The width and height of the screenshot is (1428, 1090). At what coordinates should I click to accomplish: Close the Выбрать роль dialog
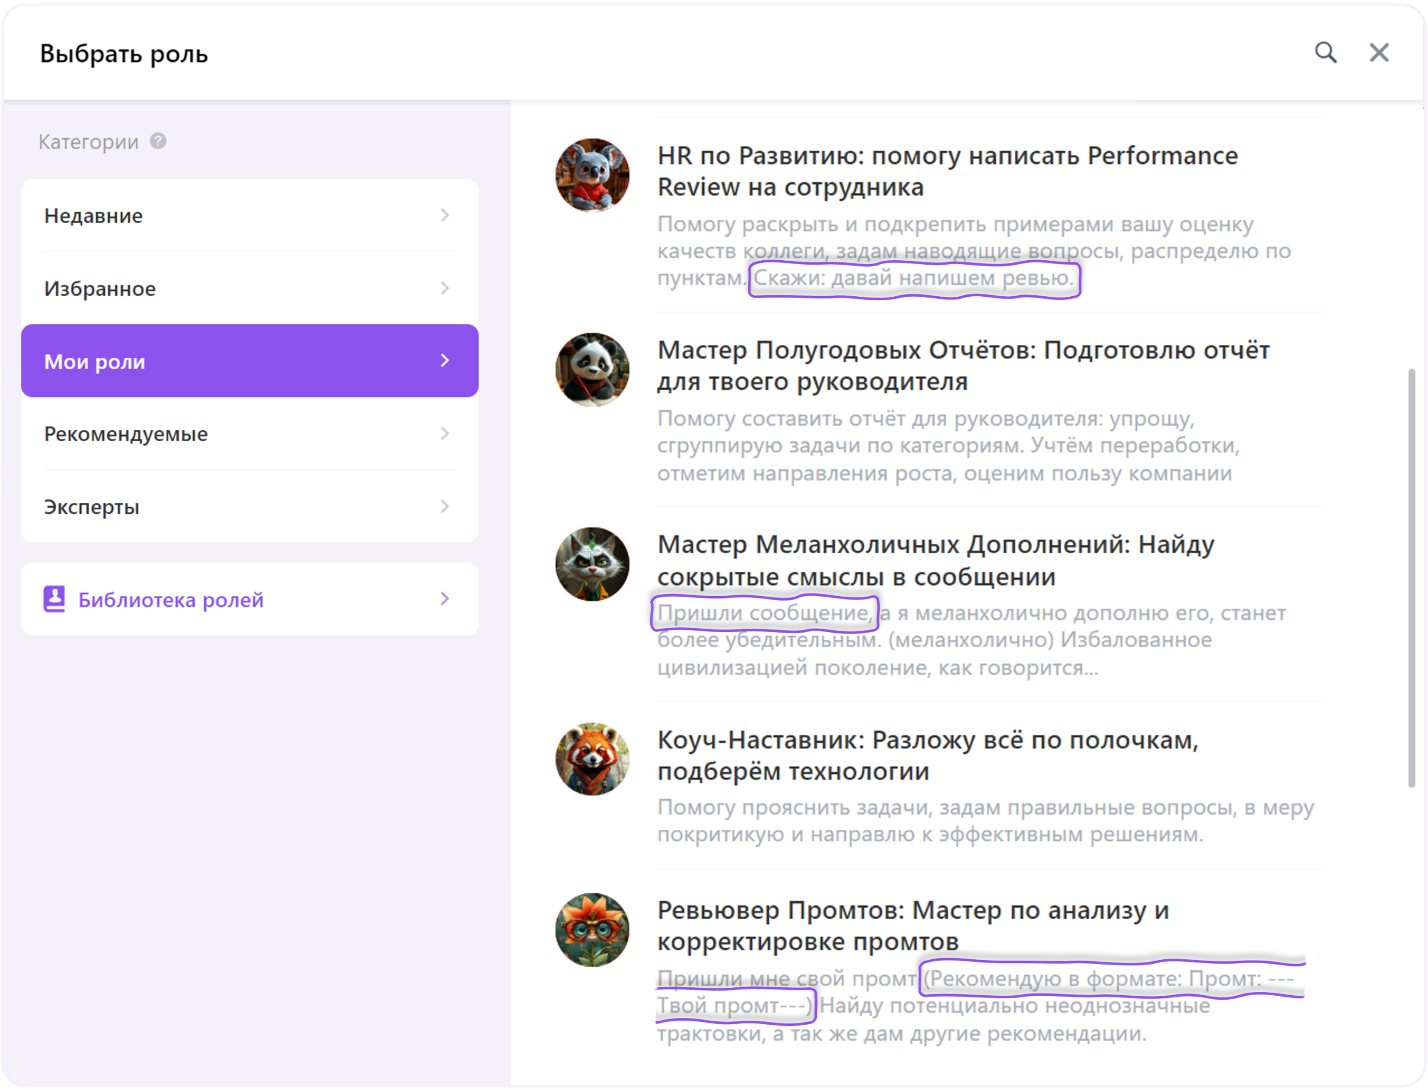1379,52
